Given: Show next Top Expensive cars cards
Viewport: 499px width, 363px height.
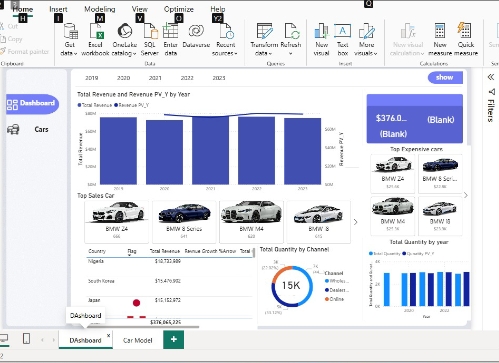Looking at the screenshot, I should [x=466, y=195].
